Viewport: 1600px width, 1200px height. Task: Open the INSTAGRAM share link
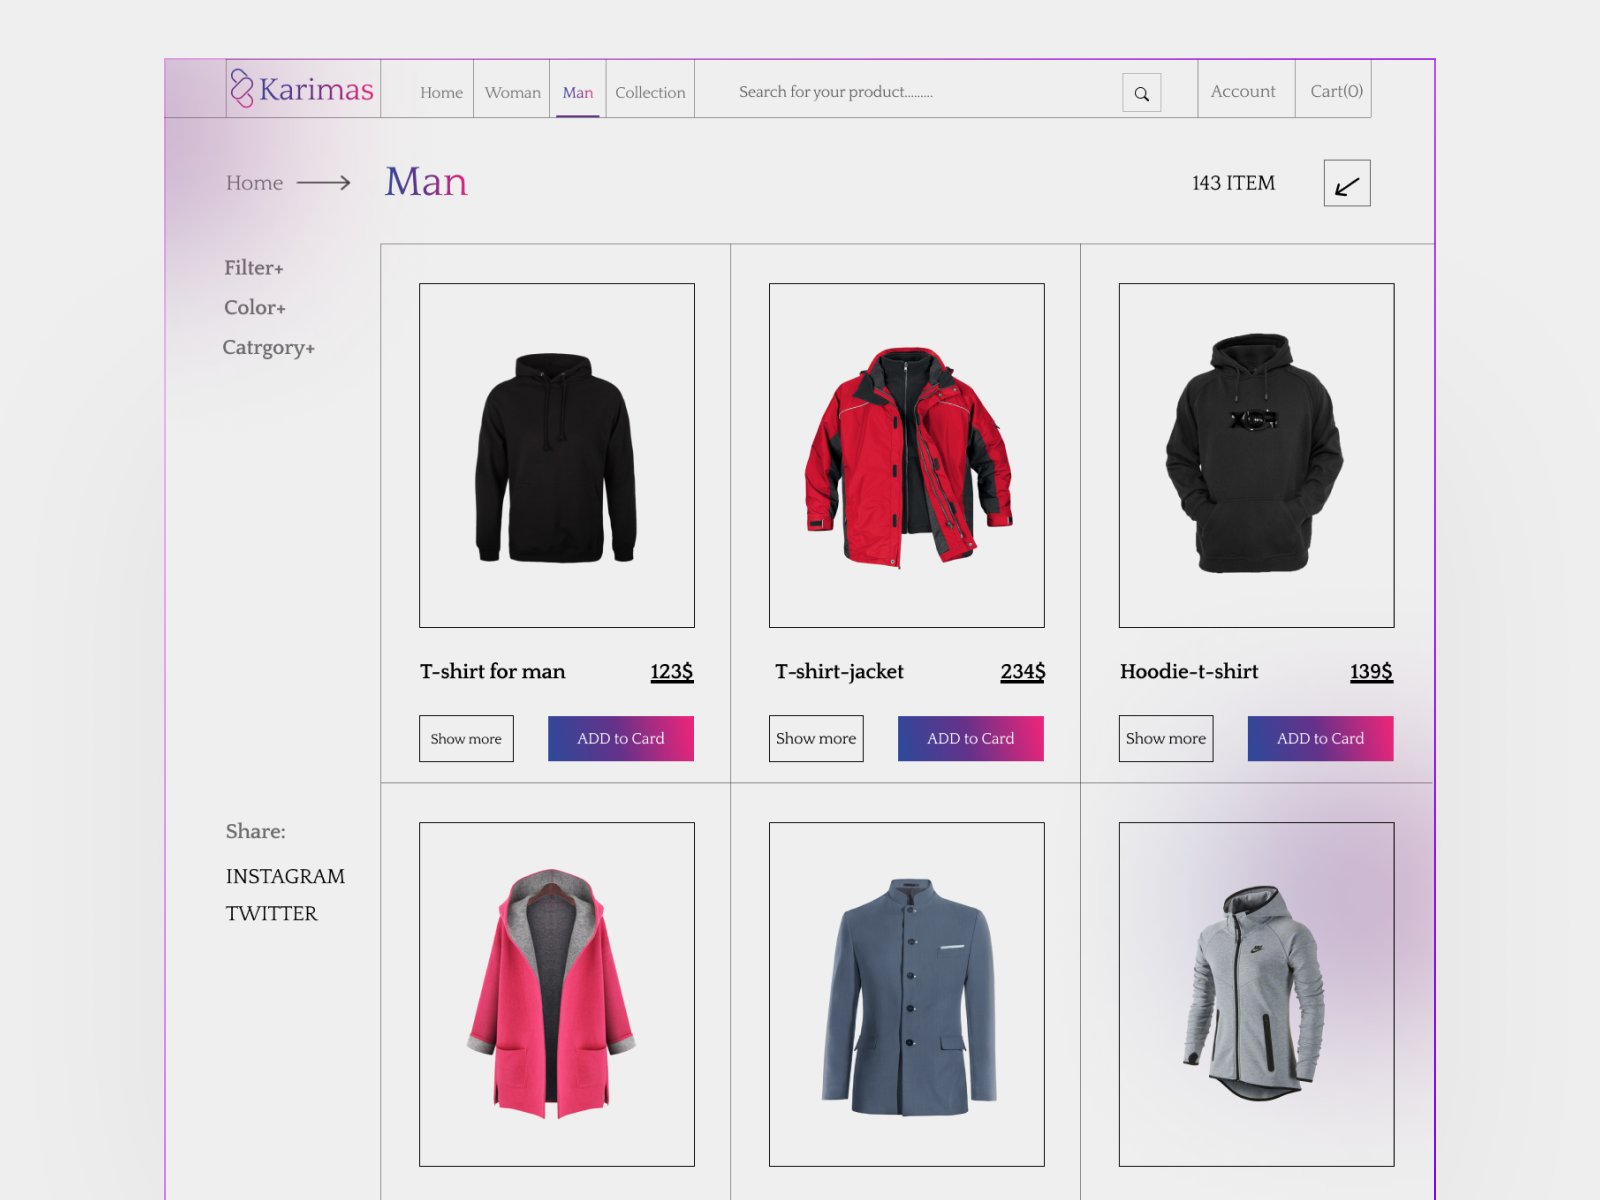pyautogui.click(x=284, y=876)
